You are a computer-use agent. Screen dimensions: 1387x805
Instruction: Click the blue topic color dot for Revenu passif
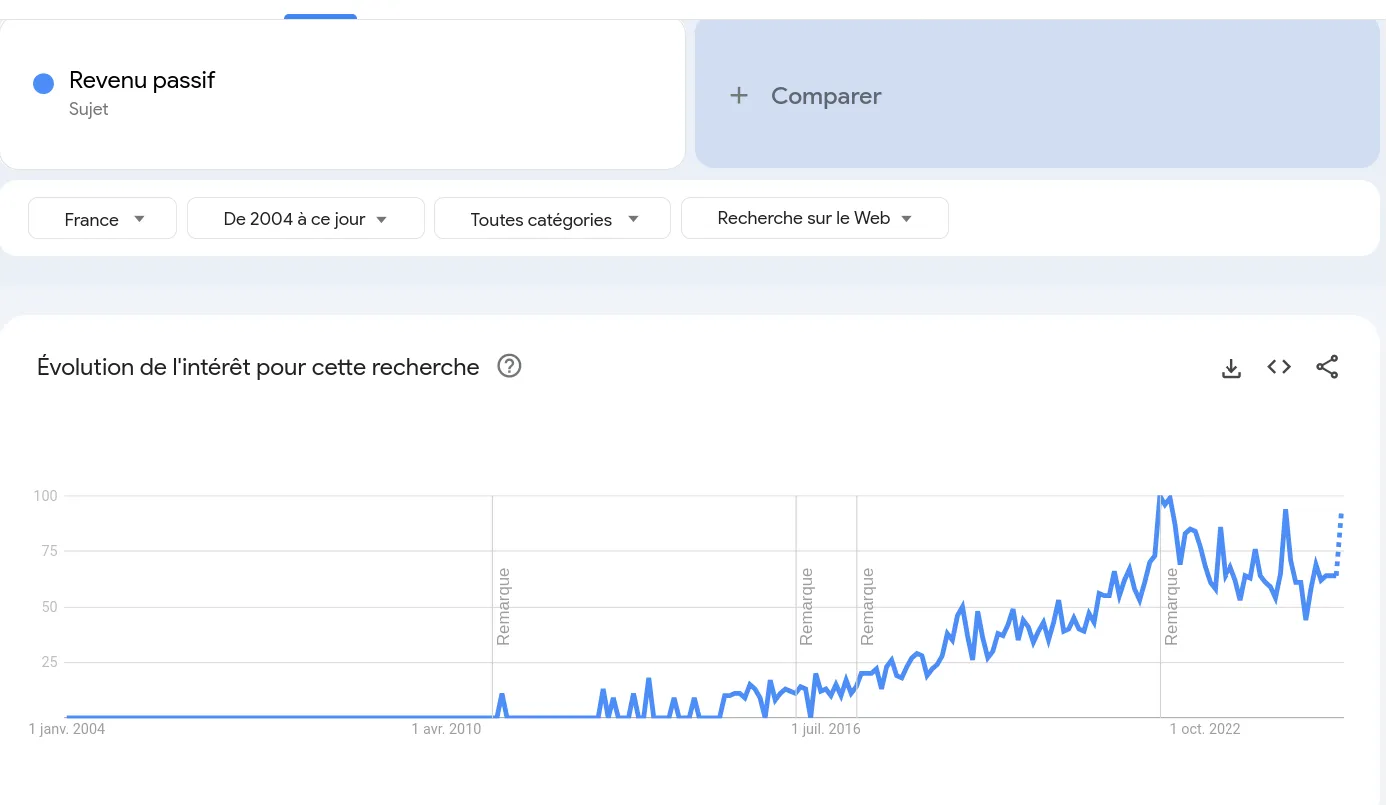coord(43,83)
